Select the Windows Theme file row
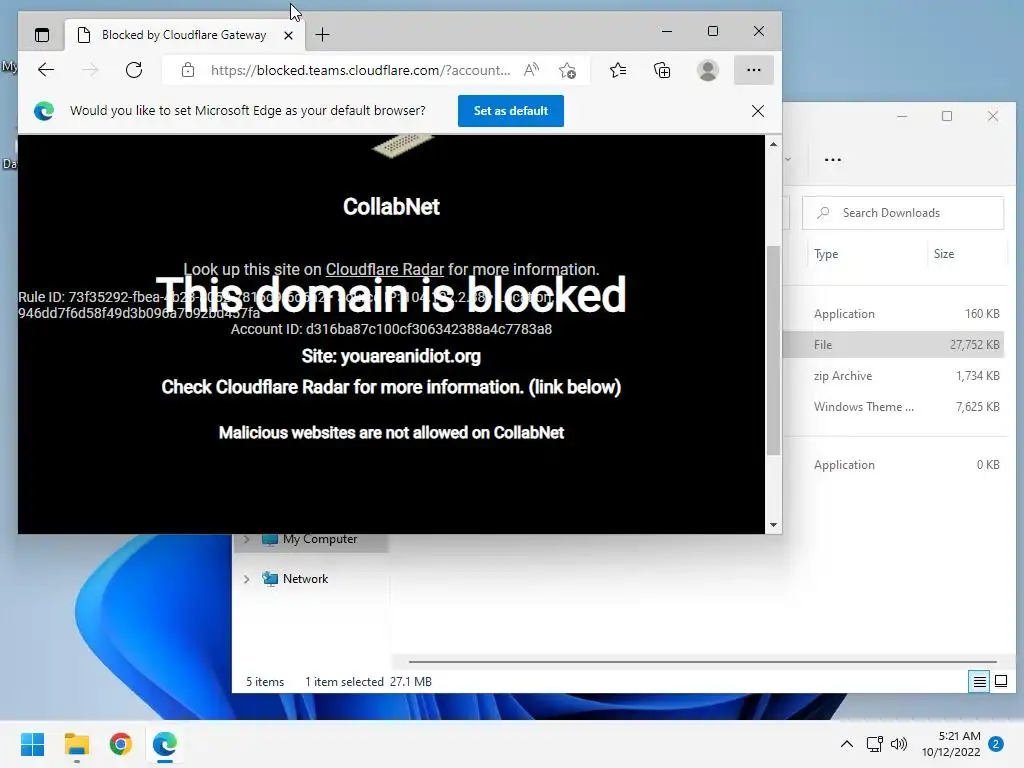This screenshot has height=768, width=1024. [x=895, y=407]
